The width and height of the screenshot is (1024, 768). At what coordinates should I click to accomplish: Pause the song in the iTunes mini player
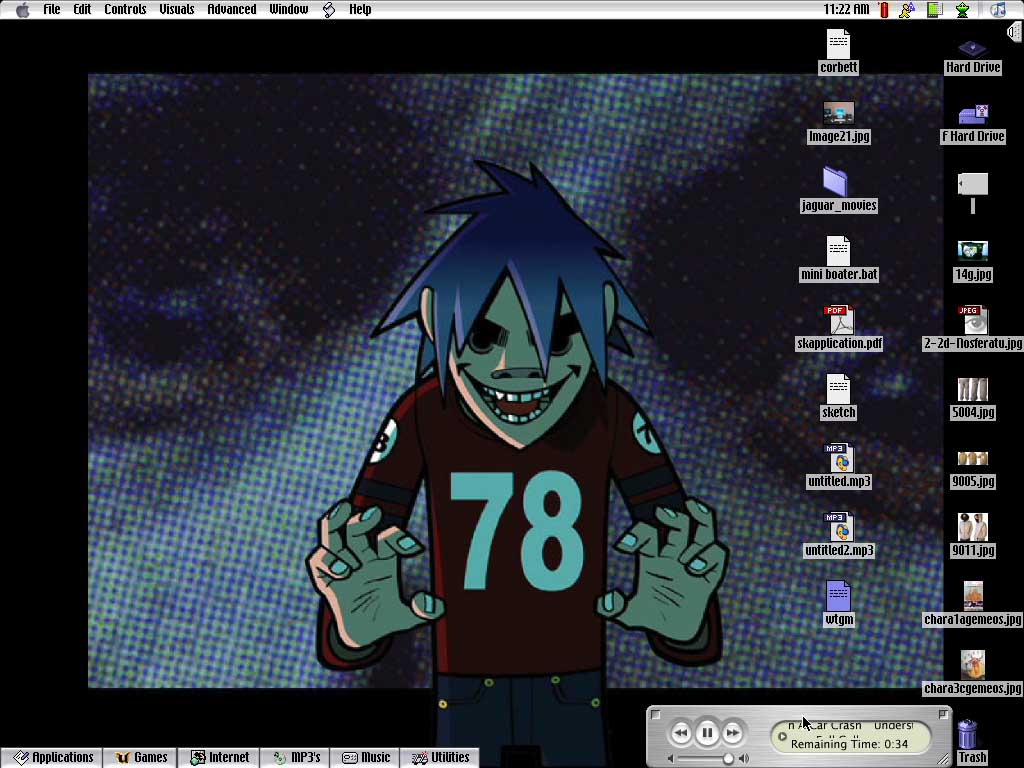pyautogui.click(x=707, y=733)
